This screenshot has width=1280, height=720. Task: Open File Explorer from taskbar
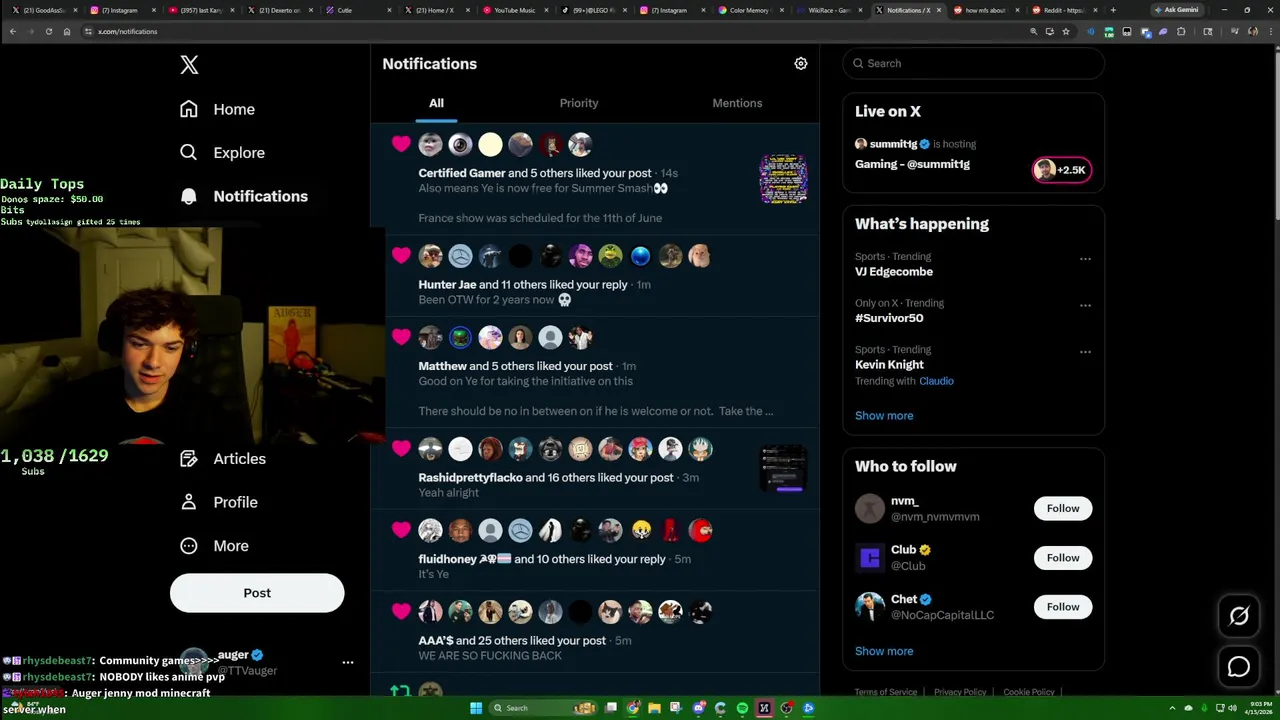pos(655,708)
